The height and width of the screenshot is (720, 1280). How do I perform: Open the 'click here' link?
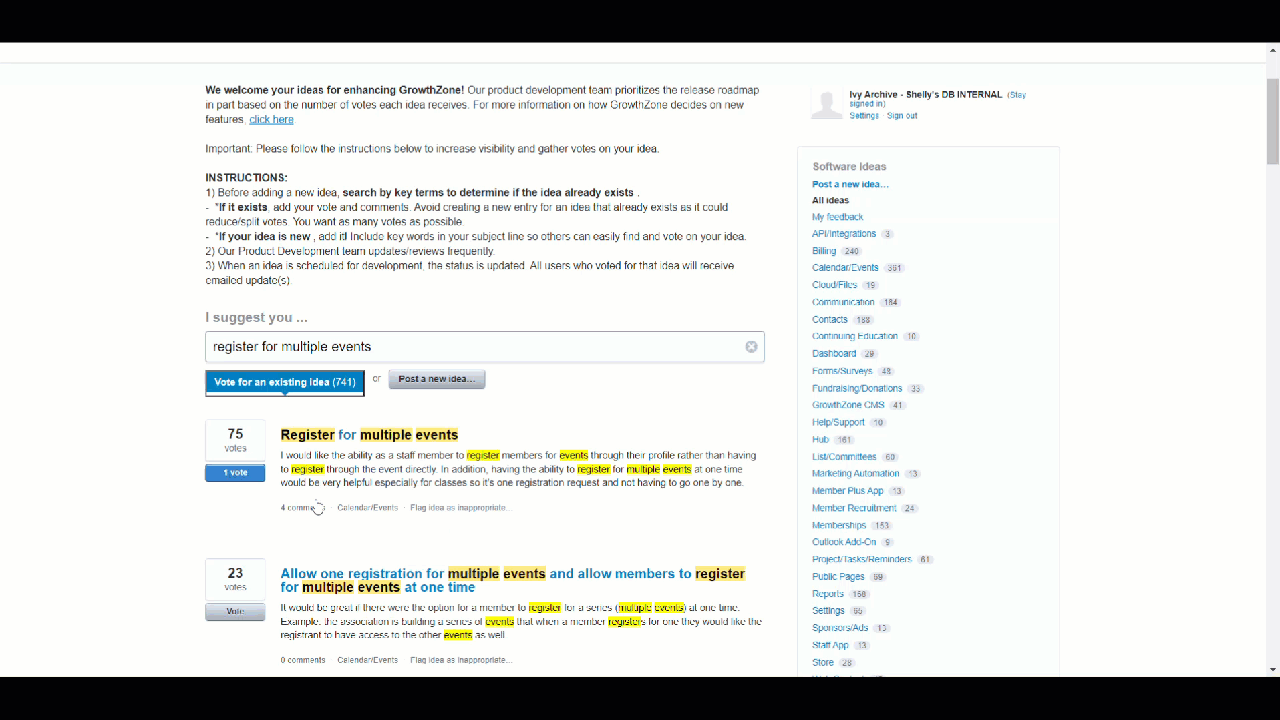pyautogui.click(x=271, y=120)
